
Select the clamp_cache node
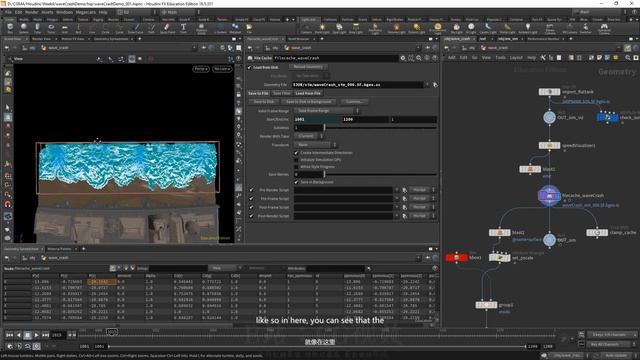click(x=597, y=232)
